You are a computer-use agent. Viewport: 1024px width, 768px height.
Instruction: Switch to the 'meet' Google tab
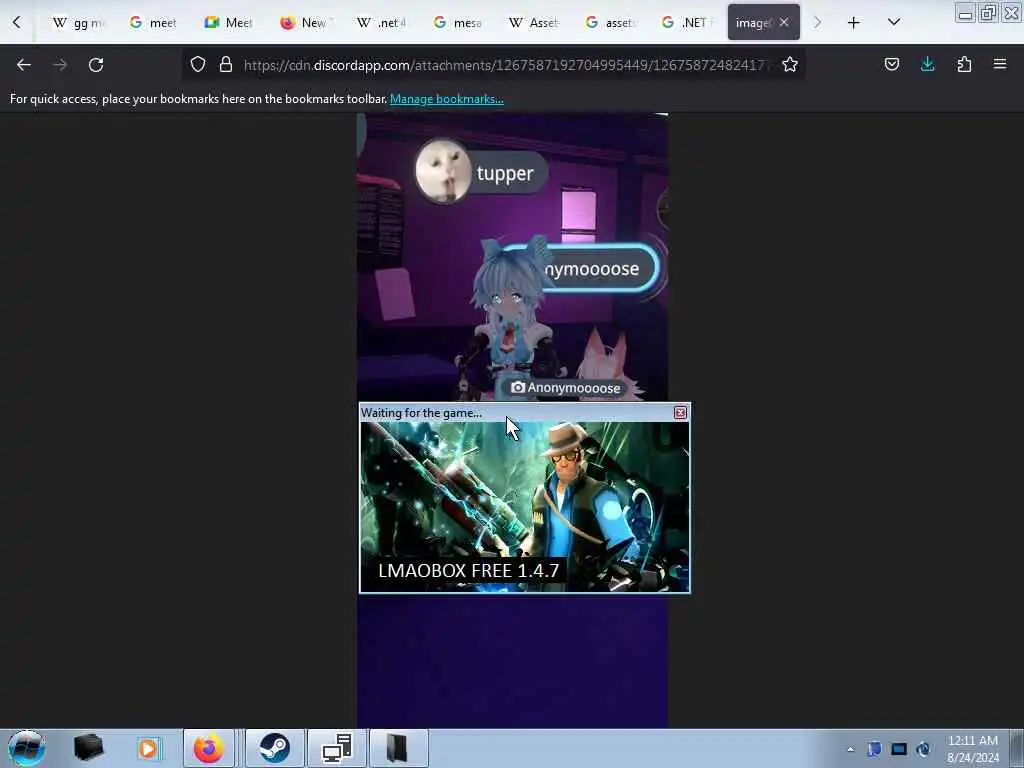pyautogui.click(x=153, y=23)
